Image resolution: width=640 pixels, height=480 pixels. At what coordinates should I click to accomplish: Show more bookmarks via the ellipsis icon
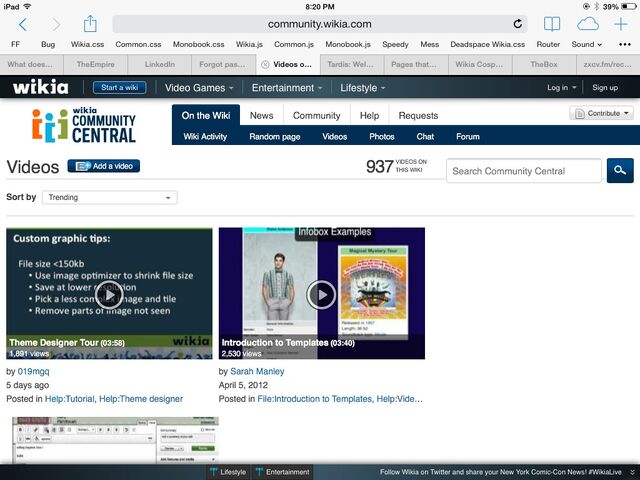click(625, 44)
